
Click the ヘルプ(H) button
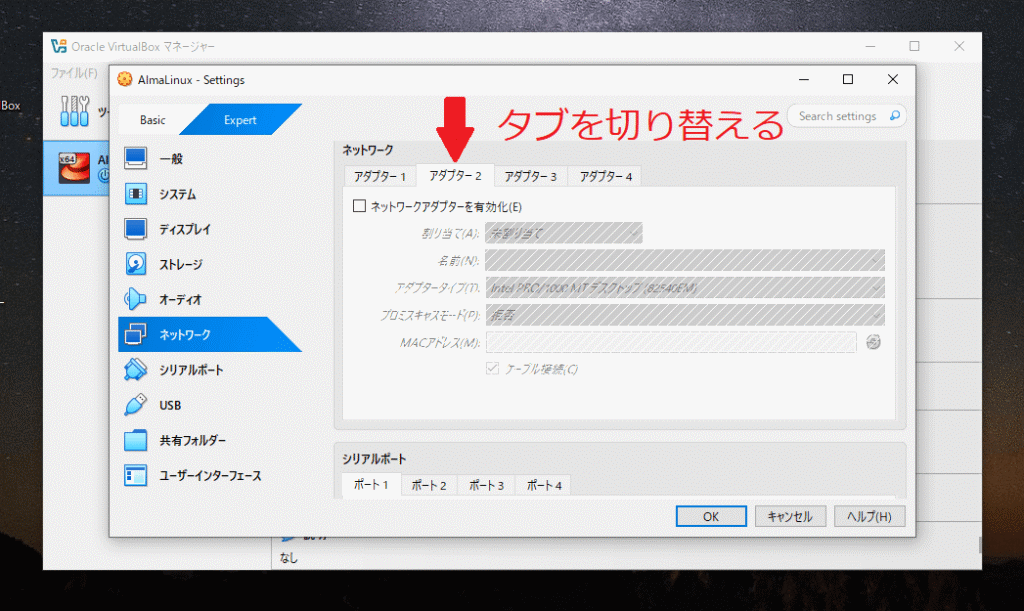(869, 516)
